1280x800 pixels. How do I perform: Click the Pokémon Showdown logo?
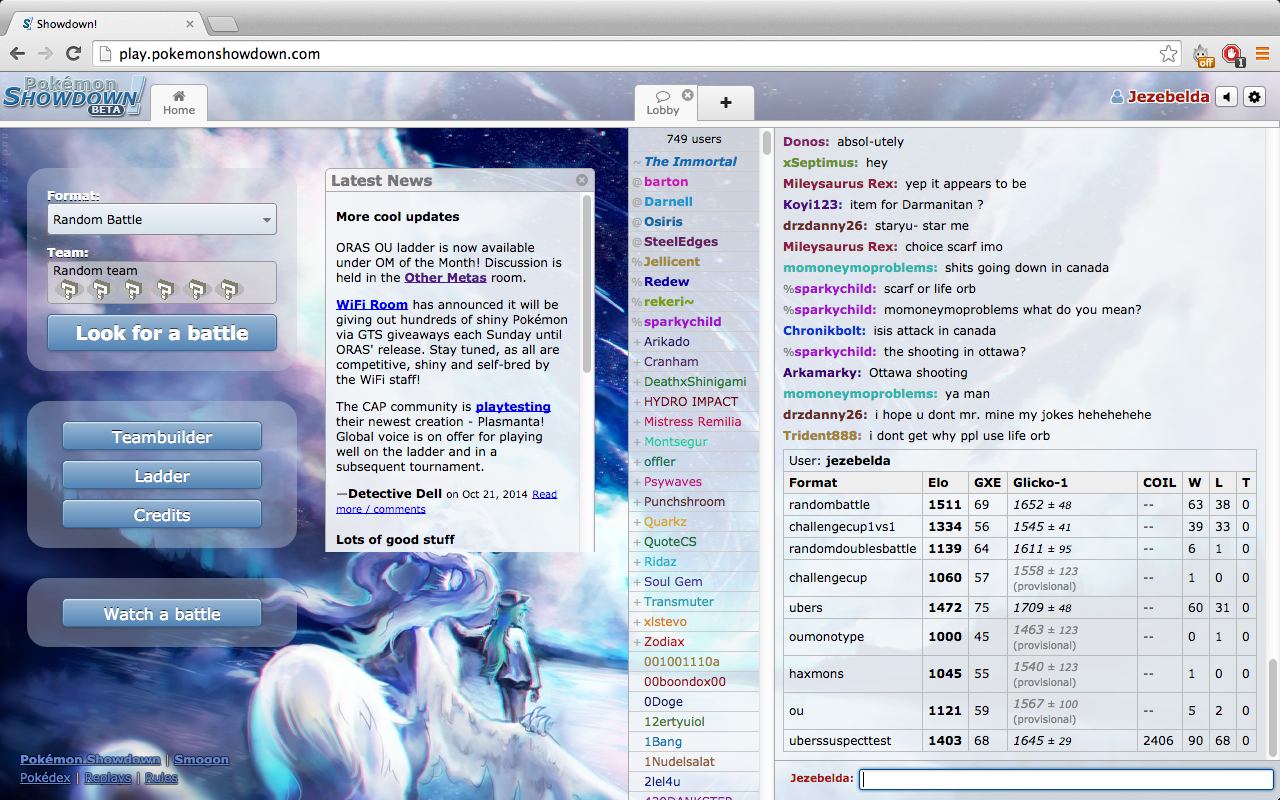72,97
